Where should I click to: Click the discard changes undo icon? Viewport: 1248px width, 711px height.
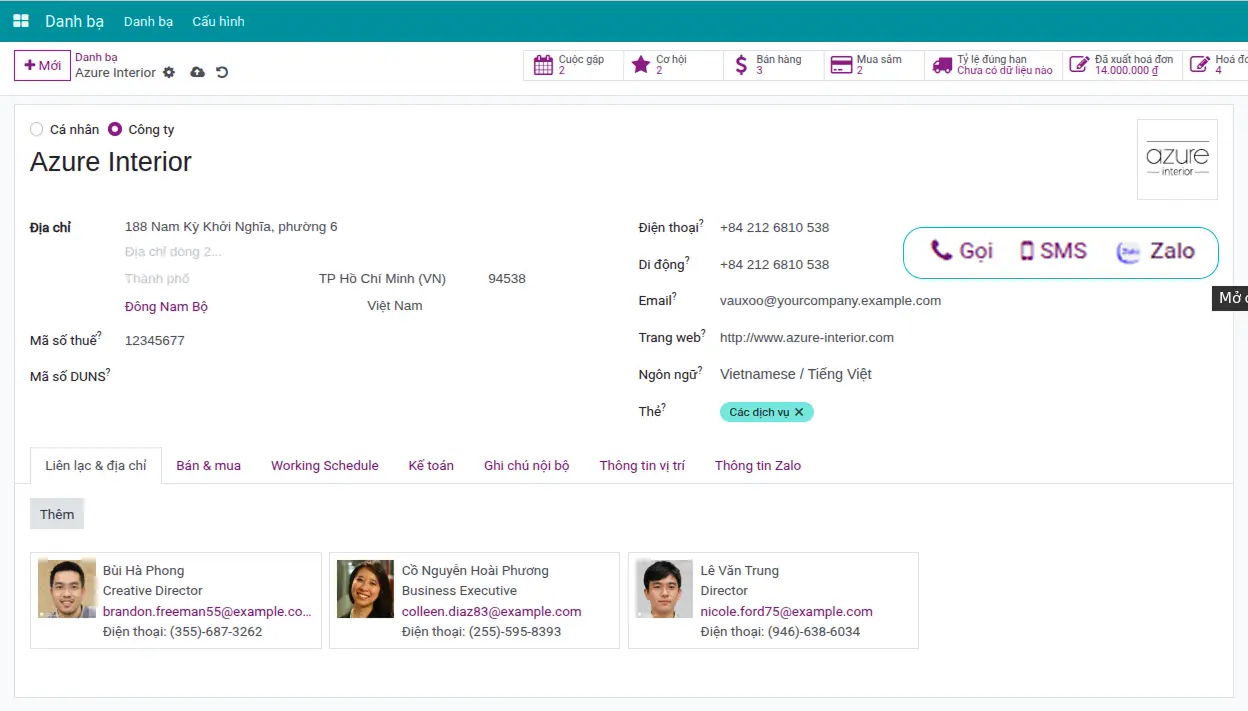point(222,73)
